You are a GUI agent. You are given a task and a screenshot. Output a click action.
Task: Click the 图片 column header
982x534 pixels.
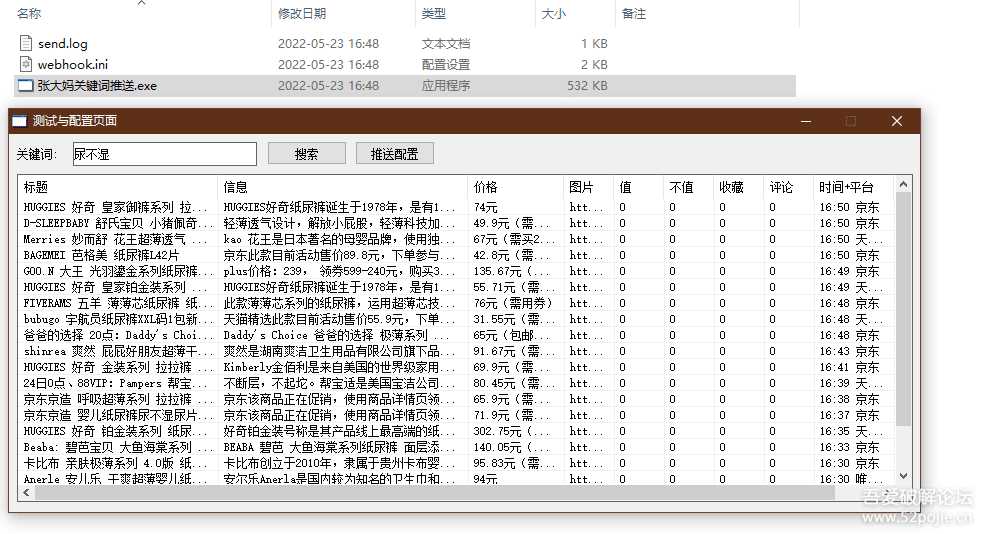pos(589,187)
